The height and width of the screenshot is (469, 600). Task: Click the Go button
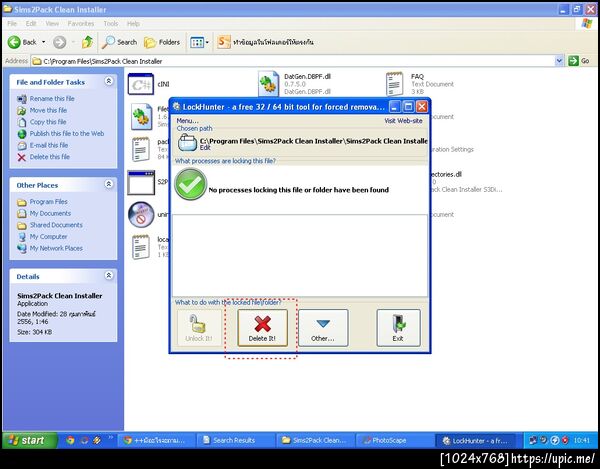point(579,61)
